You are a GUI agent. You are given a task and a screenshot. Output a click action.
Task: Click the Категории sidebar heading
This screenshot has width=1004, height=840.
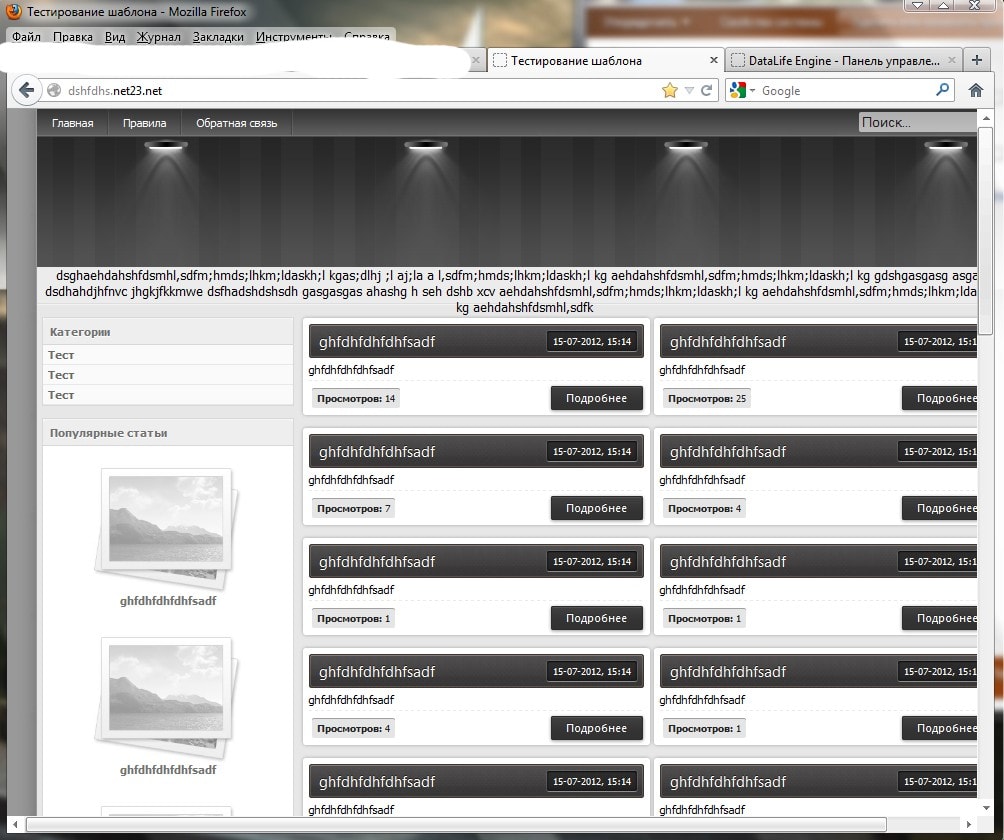pos(80,332)
